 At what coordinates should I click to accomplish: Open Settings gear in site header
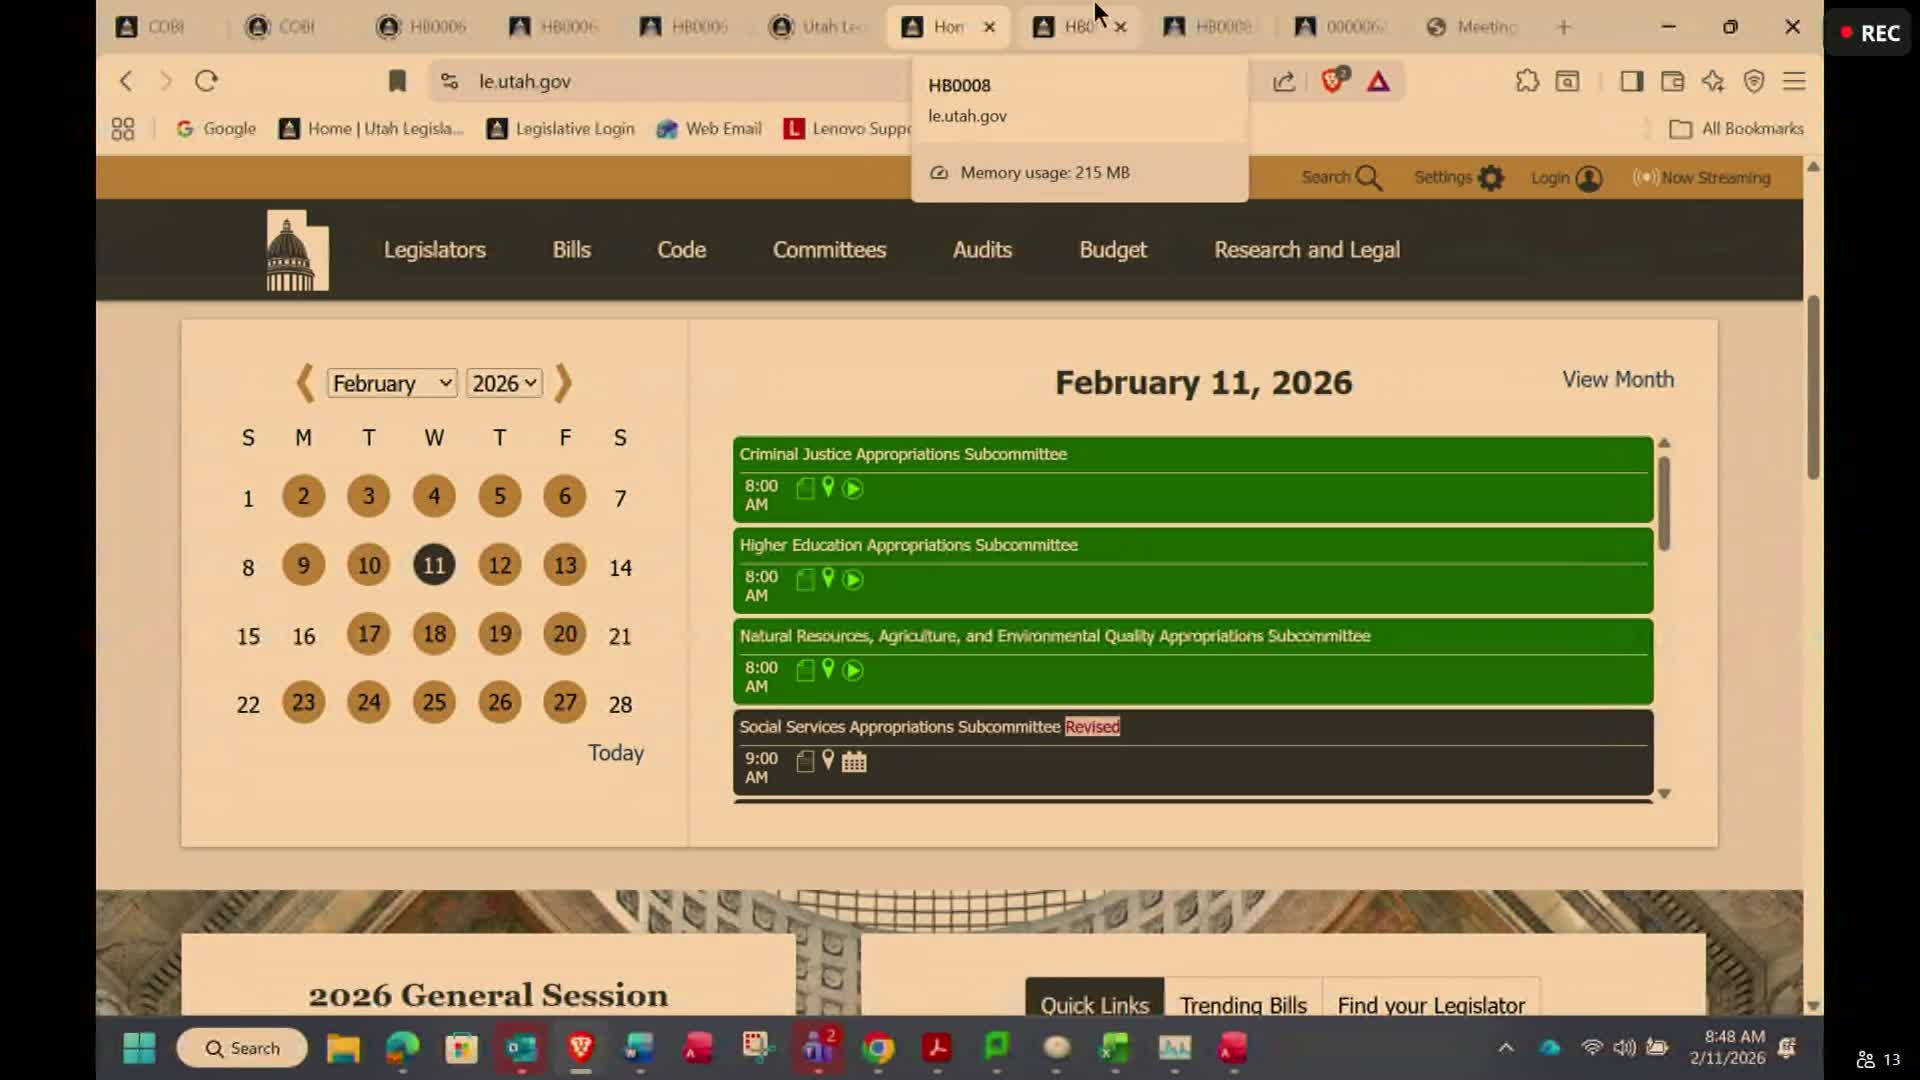pyautogui.click(x=1490, y=178)
